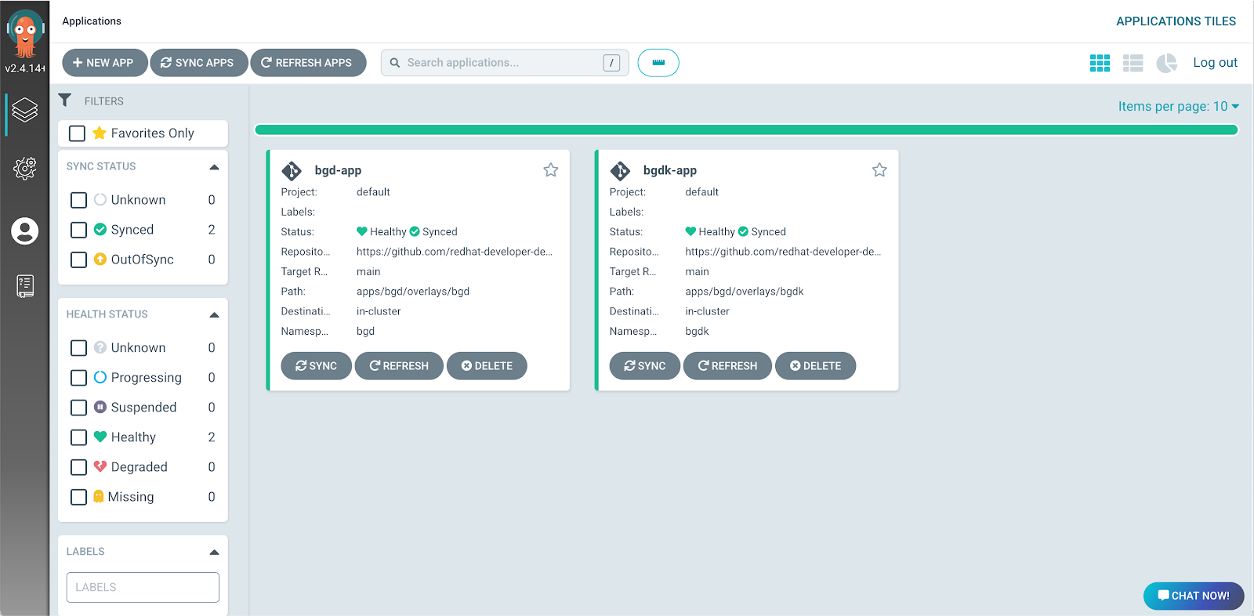The image size is (1254, 616).
Task: Check the Degraded filter
Action: pos(79,467)
